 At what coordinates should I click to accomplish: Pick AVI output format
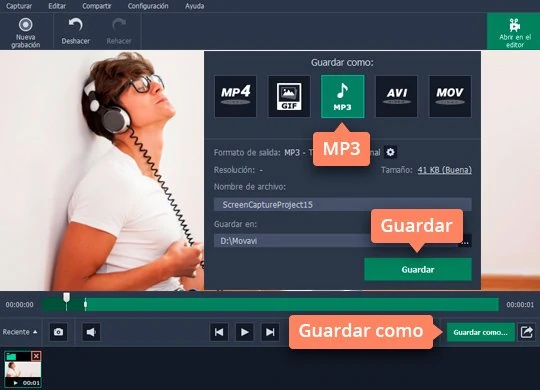396,96
